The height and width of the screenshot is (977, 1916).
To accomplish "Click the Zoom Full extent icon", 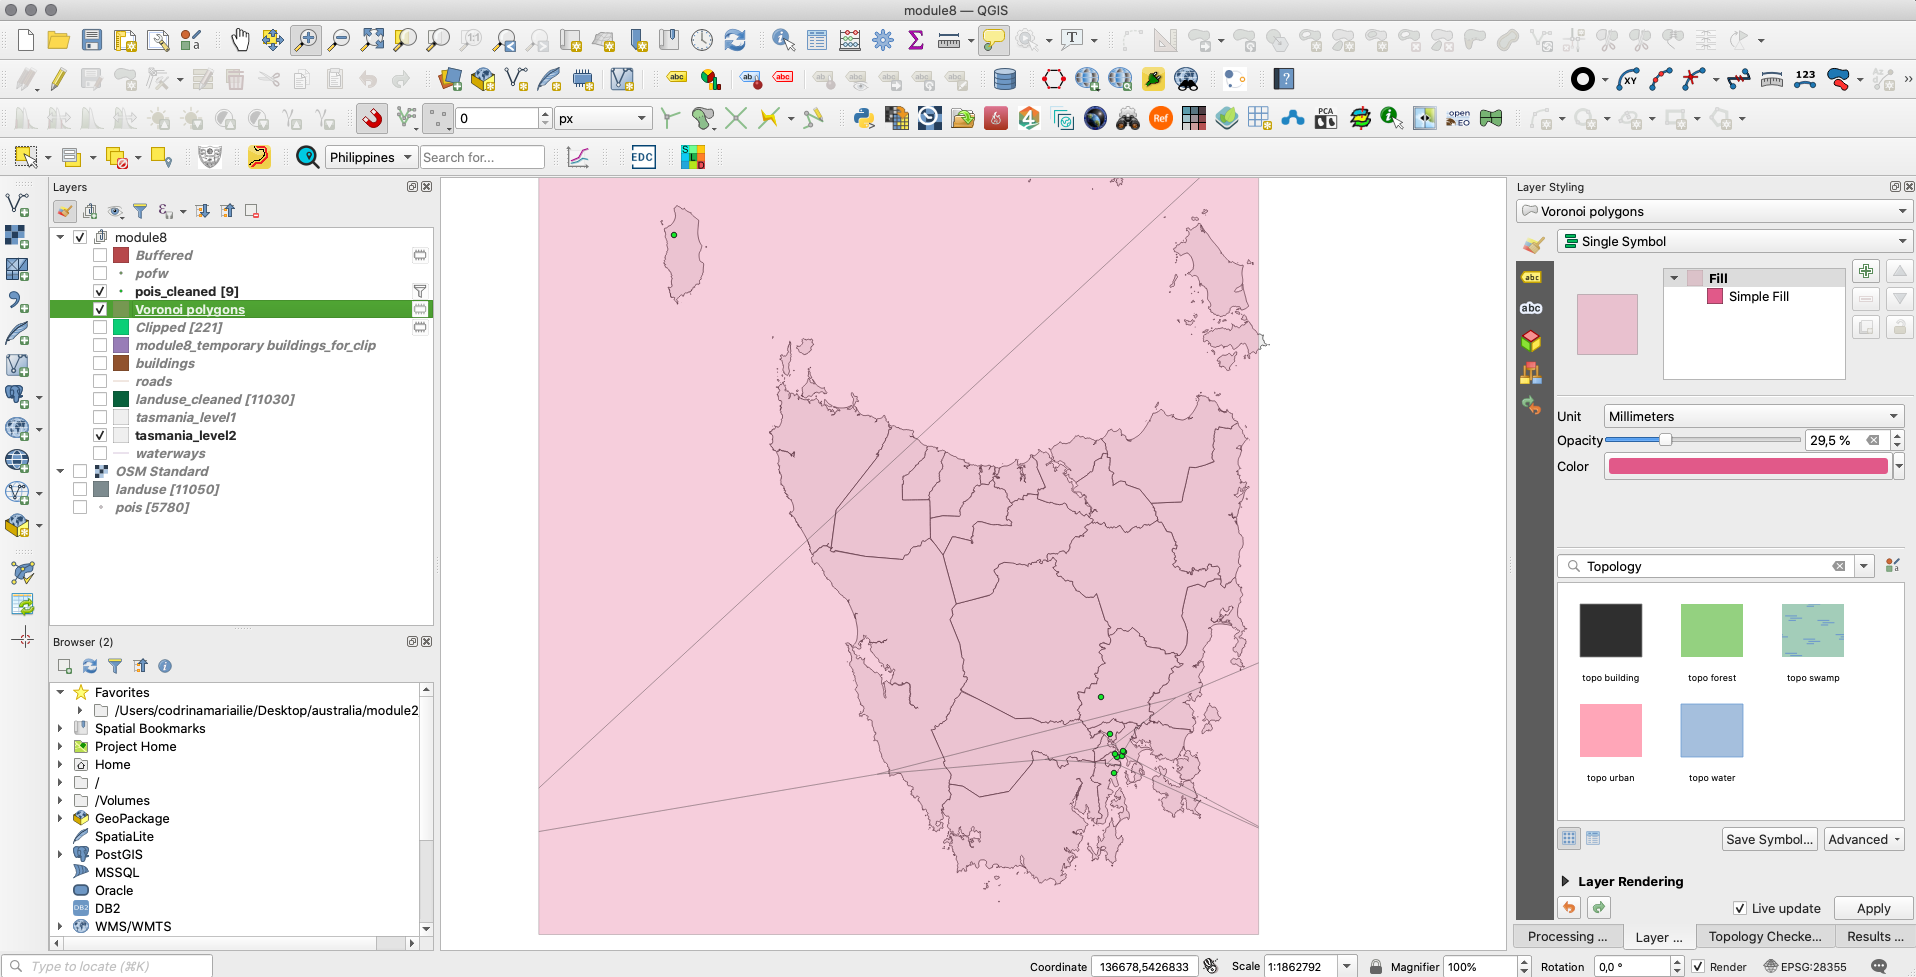I will (373, 40).
